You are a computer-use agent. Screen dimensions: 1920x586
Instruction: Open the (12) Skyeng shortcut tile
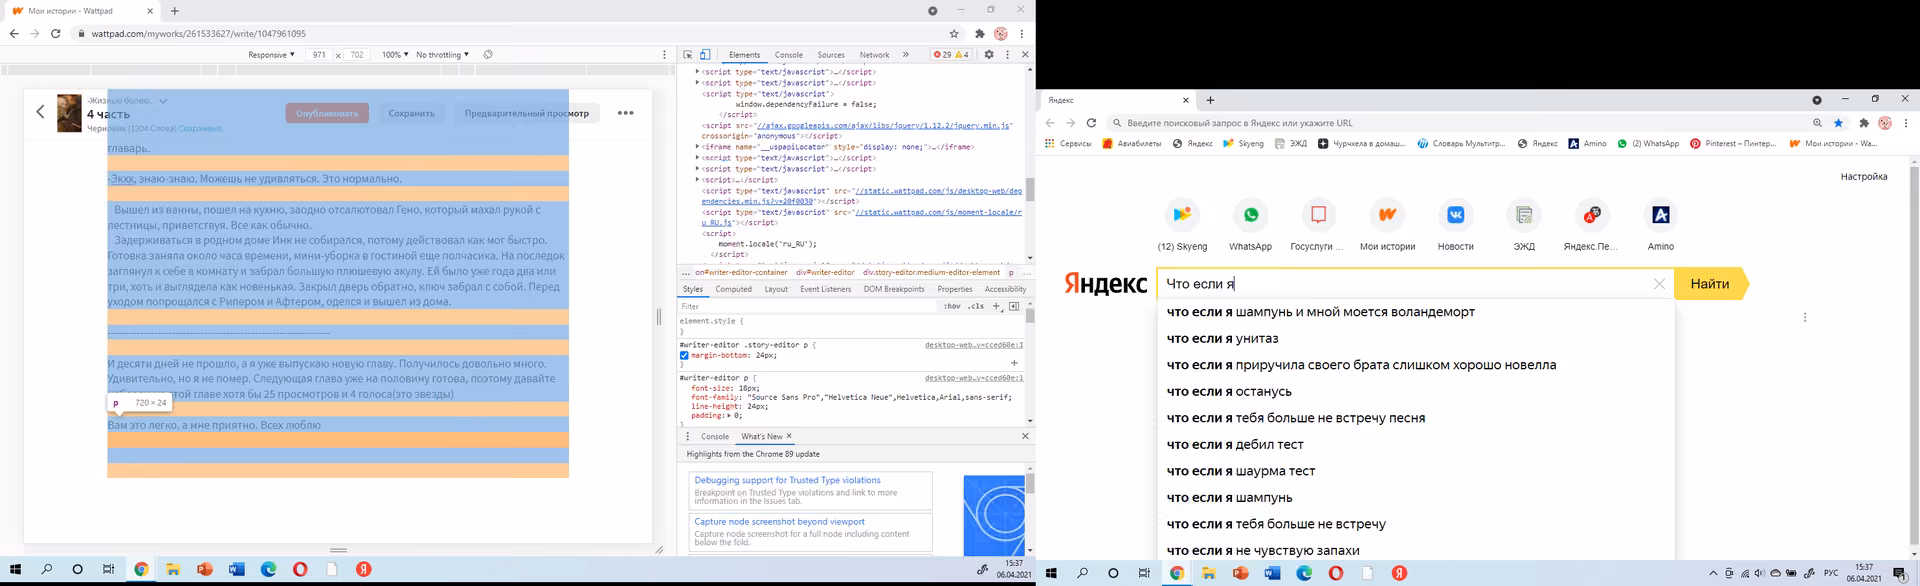click(x=1182, y=225)
